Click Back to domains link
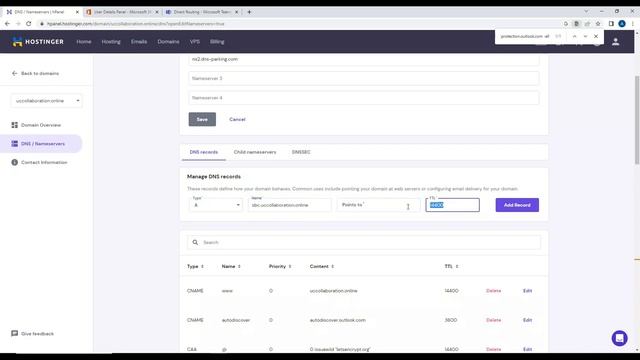This screenshot has width=640, height=360. (x=40, y=73)
